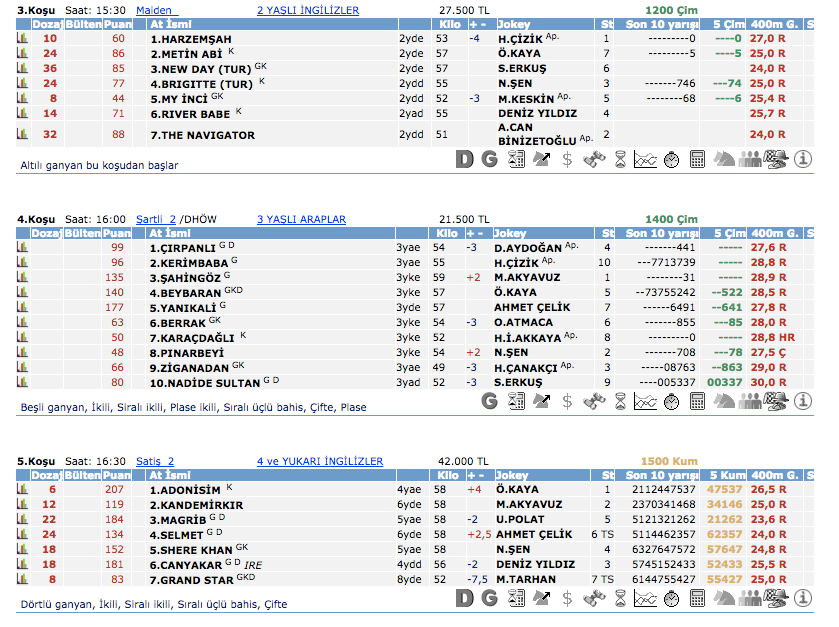Select horse name 6.CANYAKAR in race 5
Viewport: 839px width, 627px height.
[x=184, y=565]
